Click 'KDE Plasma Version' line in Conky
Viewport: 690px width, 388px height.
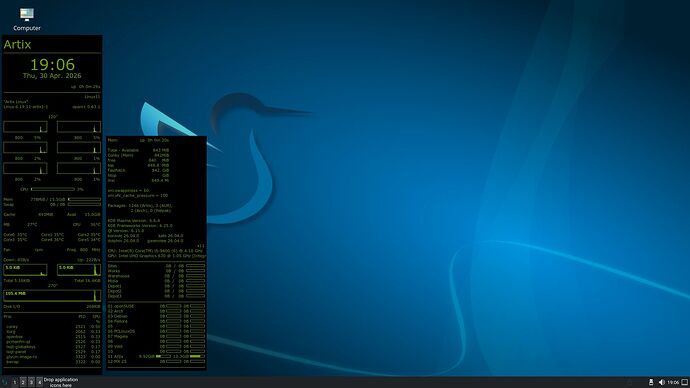tap(134, 220)
